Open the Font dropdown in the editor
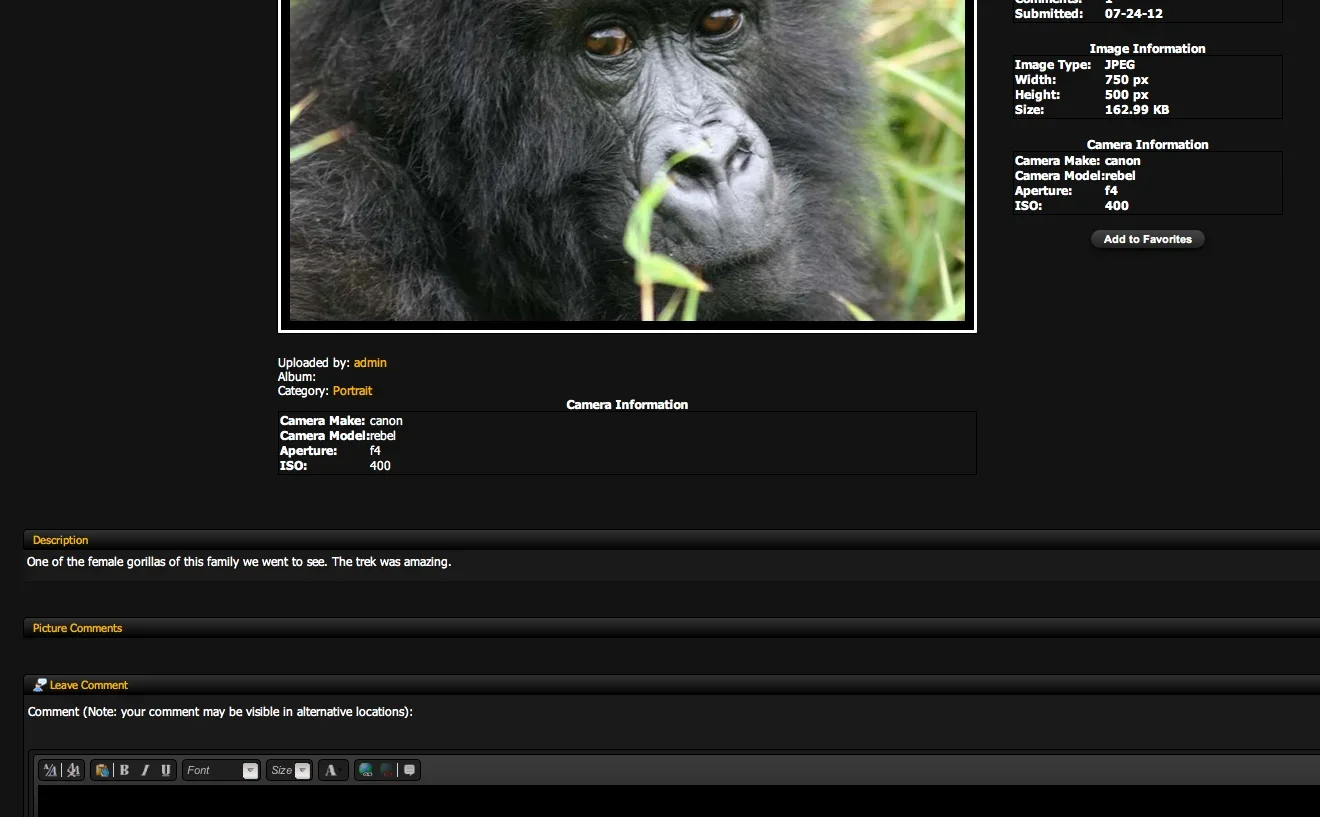 [x=221, y=770]
